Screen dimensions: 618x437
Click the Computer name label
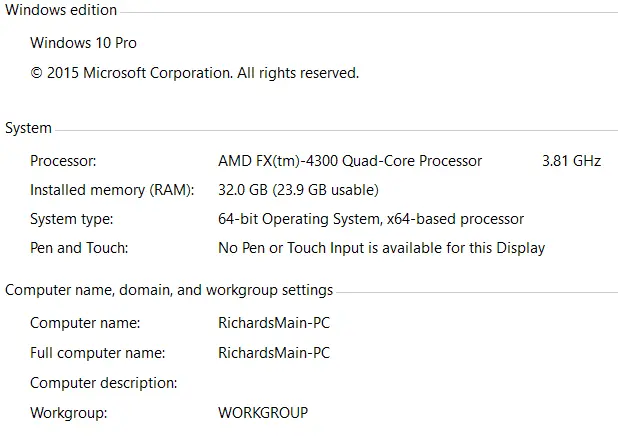click(85, 323)
